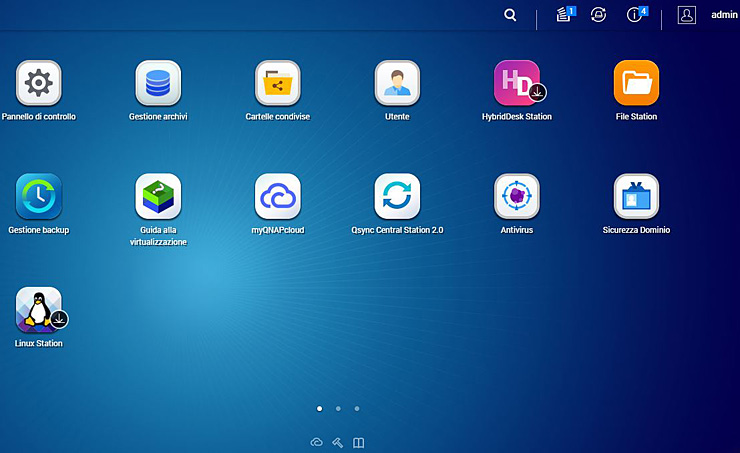Open Guida alla virtualizzazione
The width and height of the screenshot is (740, 453).
pyautogui.click(x=158, y=196)
